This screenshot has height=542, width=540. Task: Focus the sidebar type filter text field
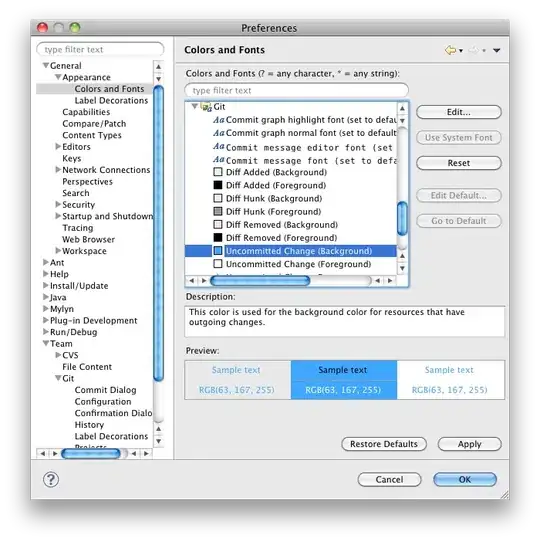pos(100,49)
